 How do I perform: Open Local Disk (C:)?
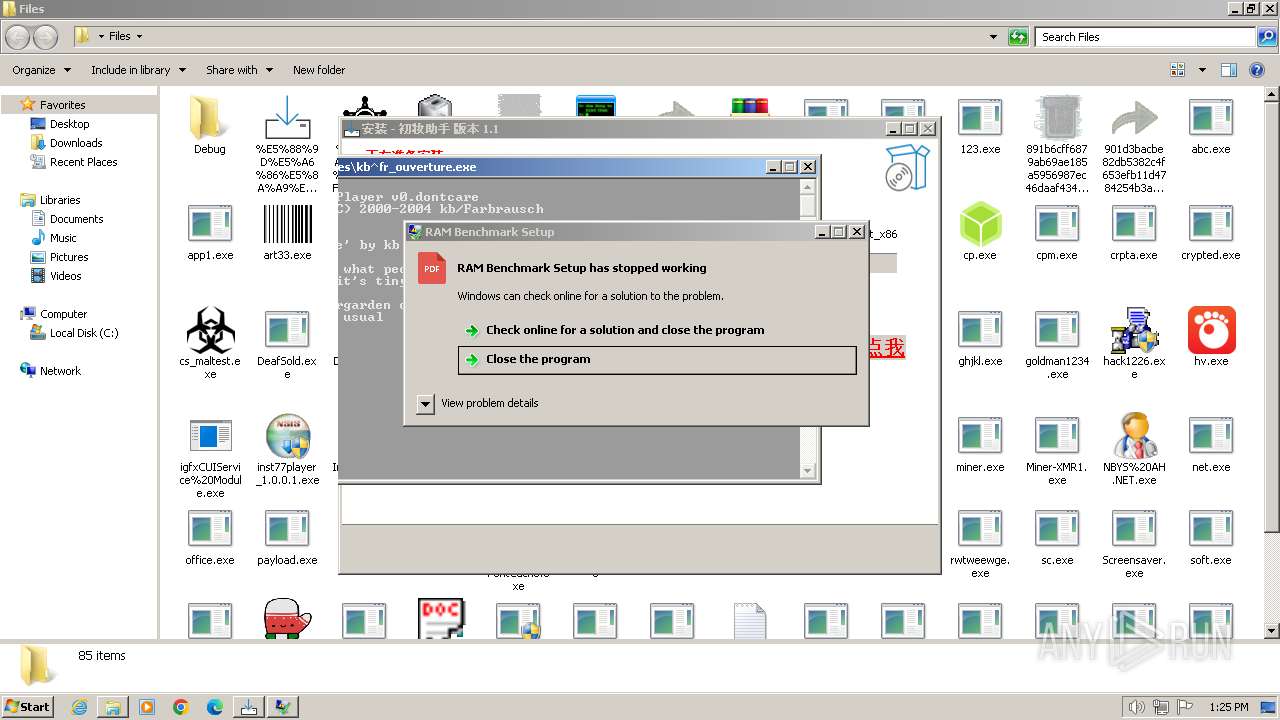[x=84, y=333]
